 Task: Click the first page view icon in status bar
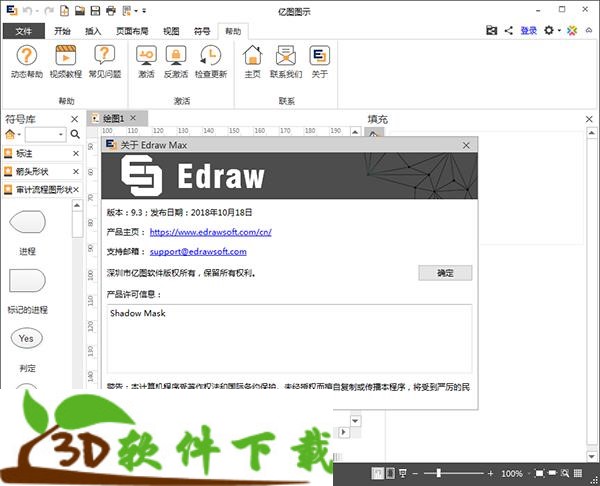[x=377, y=473]
